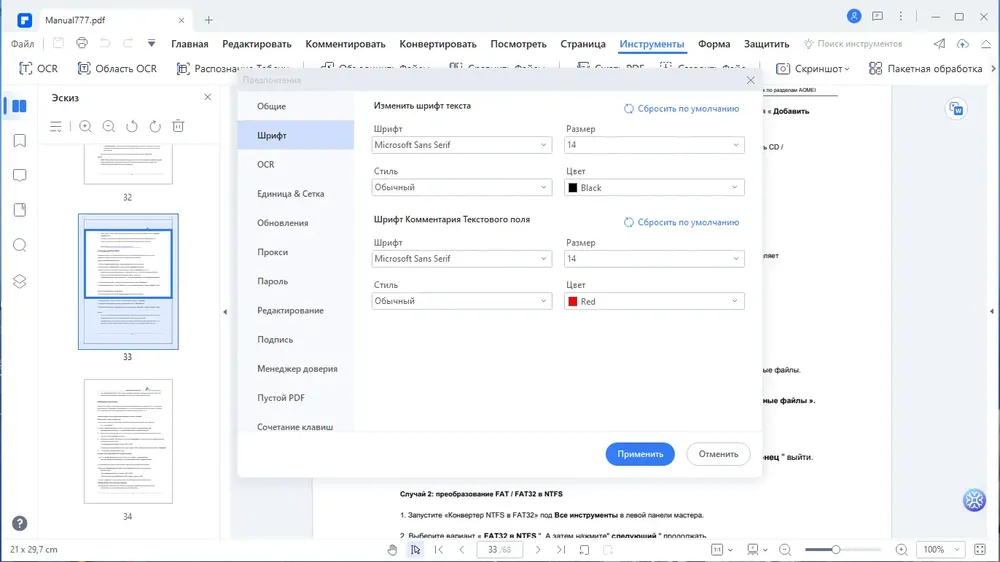Rotate page counterclockwise in Эскиз panel

coord(132,126)
